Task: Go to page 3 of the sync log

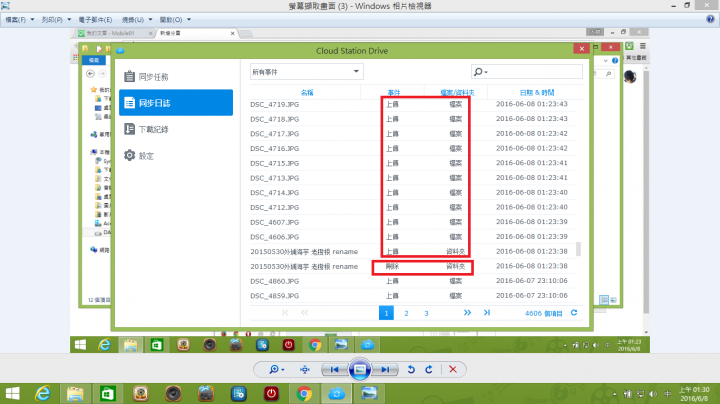Action: point(426,313)
